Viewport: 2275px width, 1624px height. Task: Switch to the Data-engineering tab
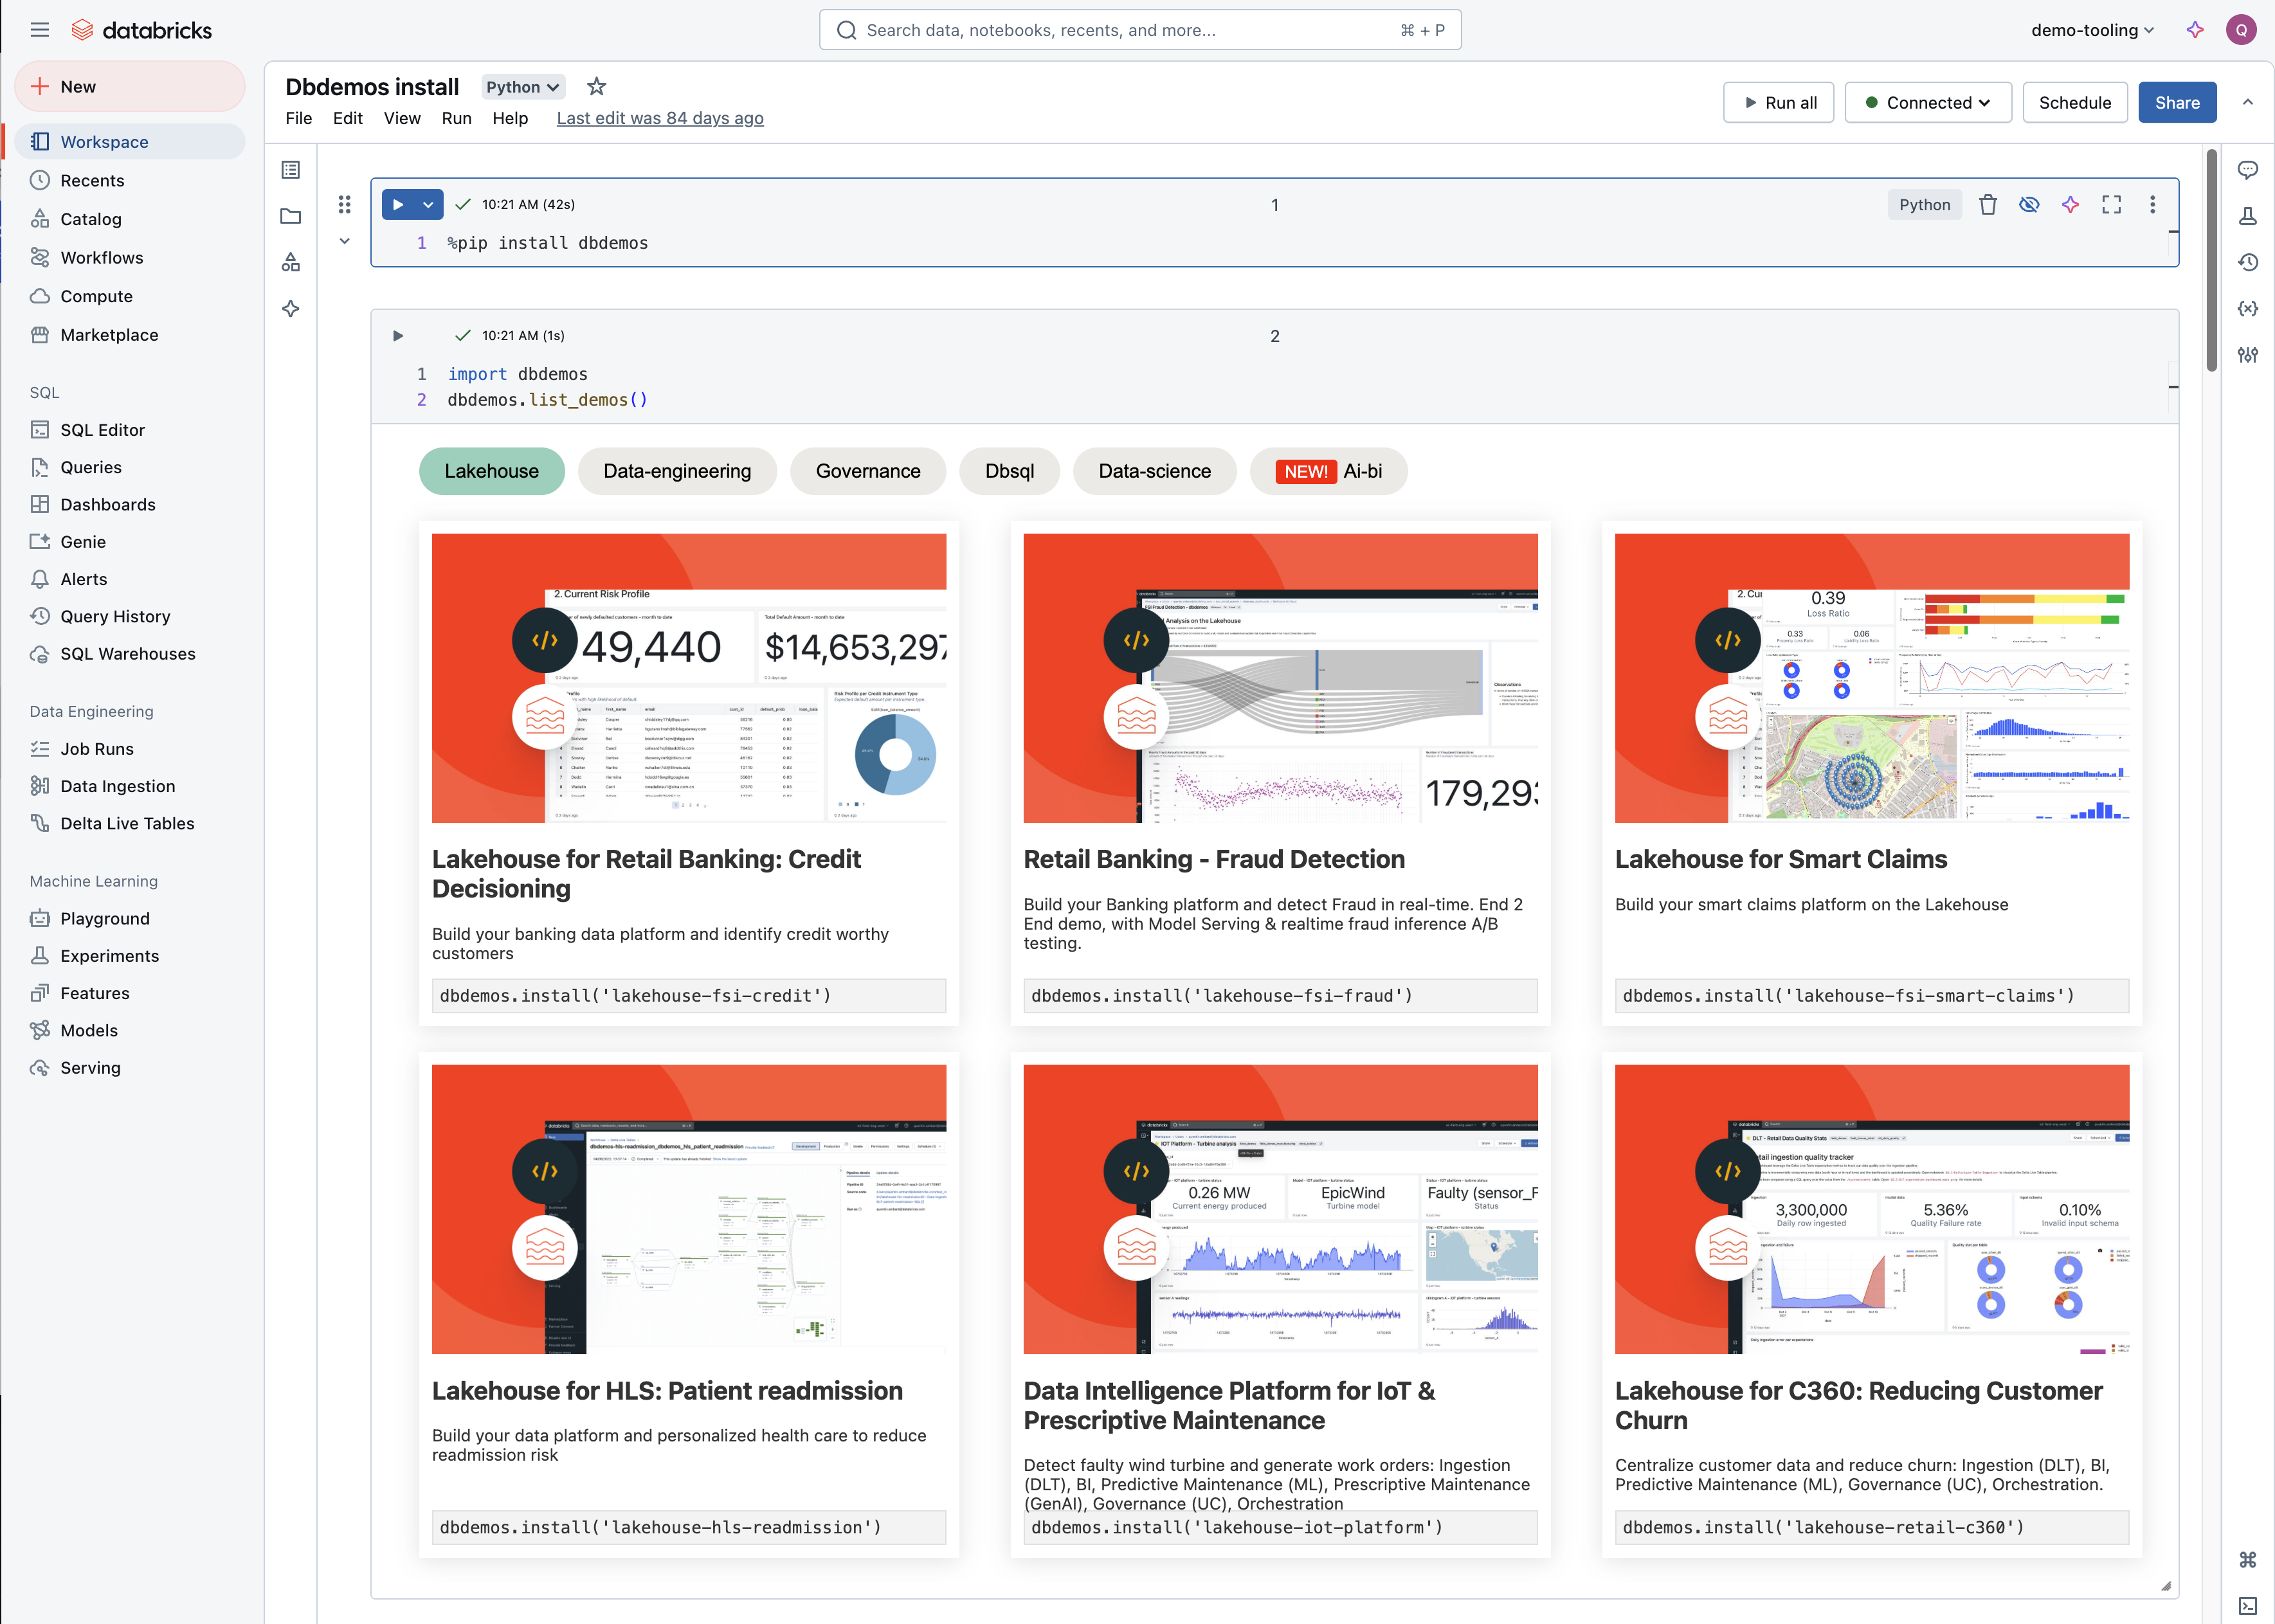click(x=677, y=471)
